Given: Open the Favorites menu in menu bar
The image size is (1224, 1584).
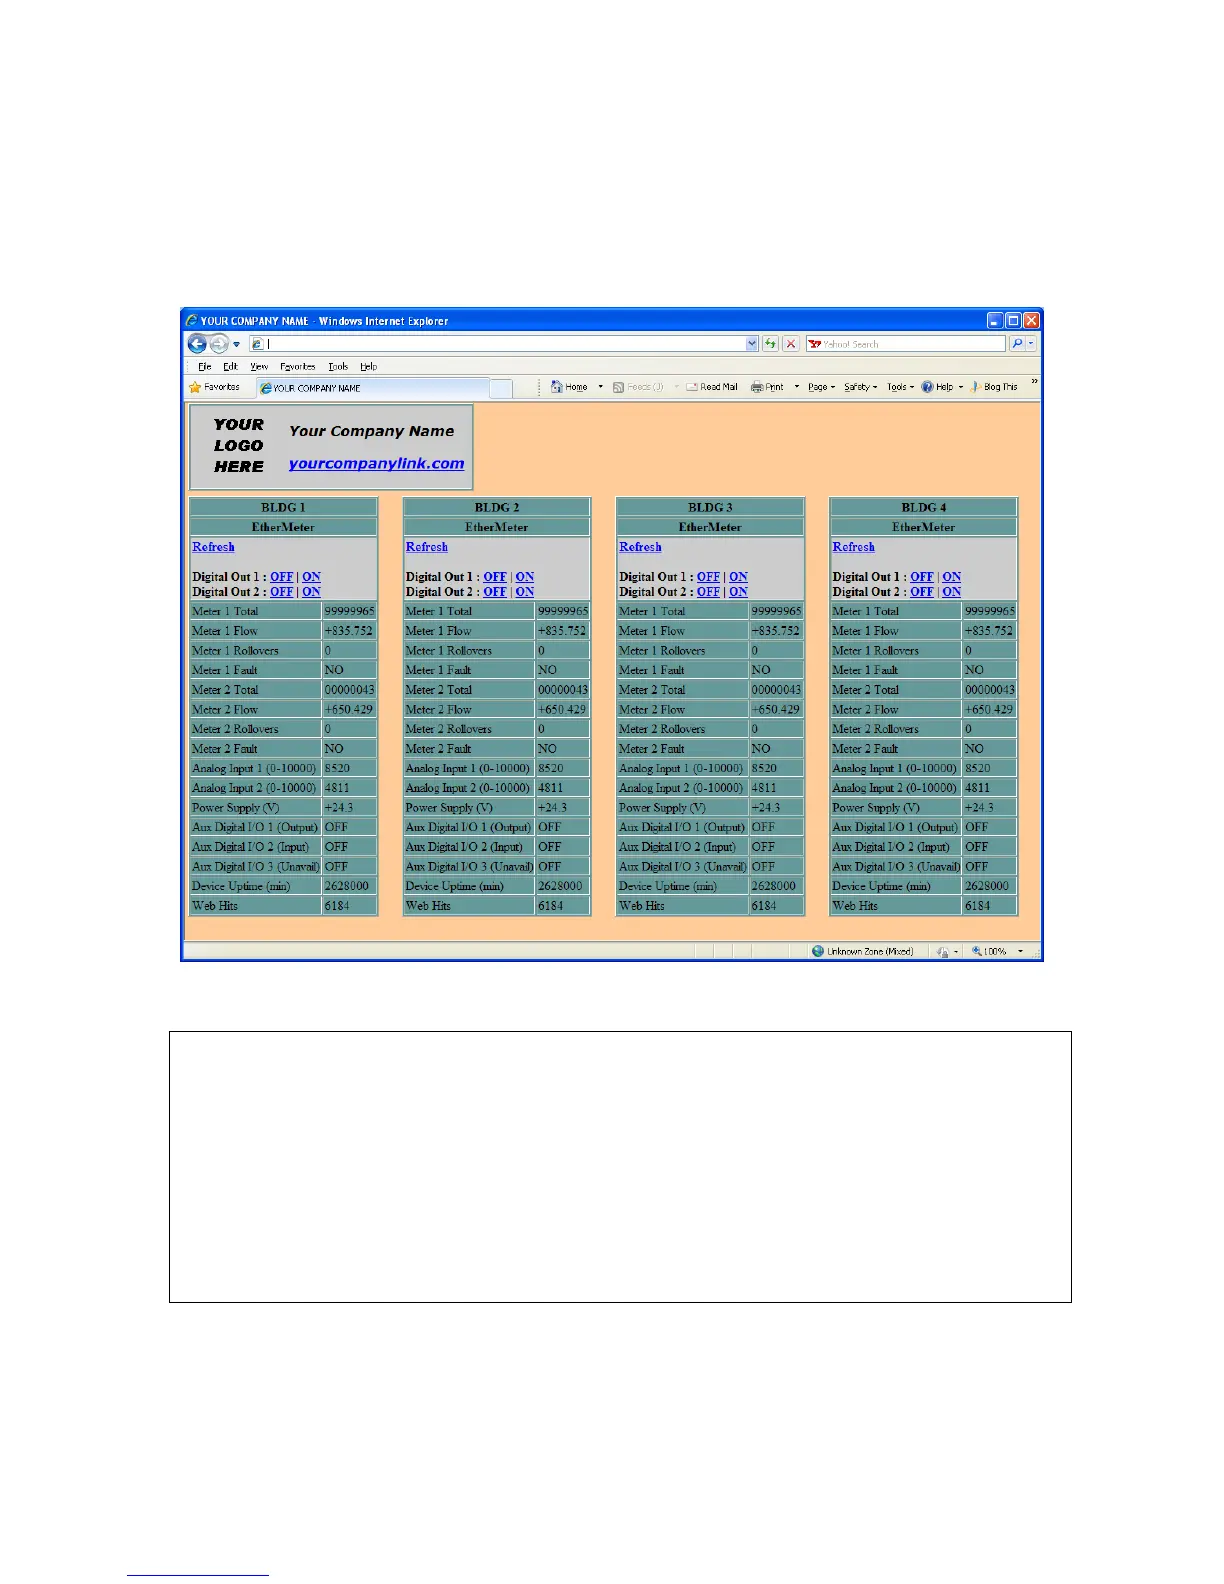Looking at the screenshot, I should click(x=297, y=367).
